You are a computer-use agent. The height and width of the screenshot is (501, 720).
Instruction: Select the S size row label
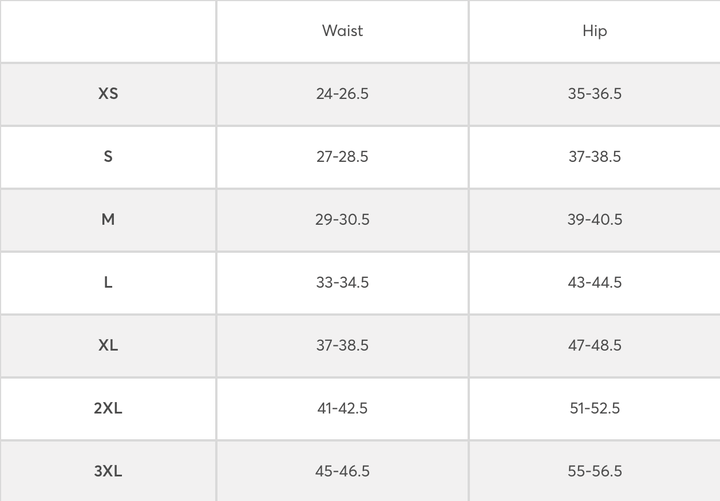click(x=108, y=157)
